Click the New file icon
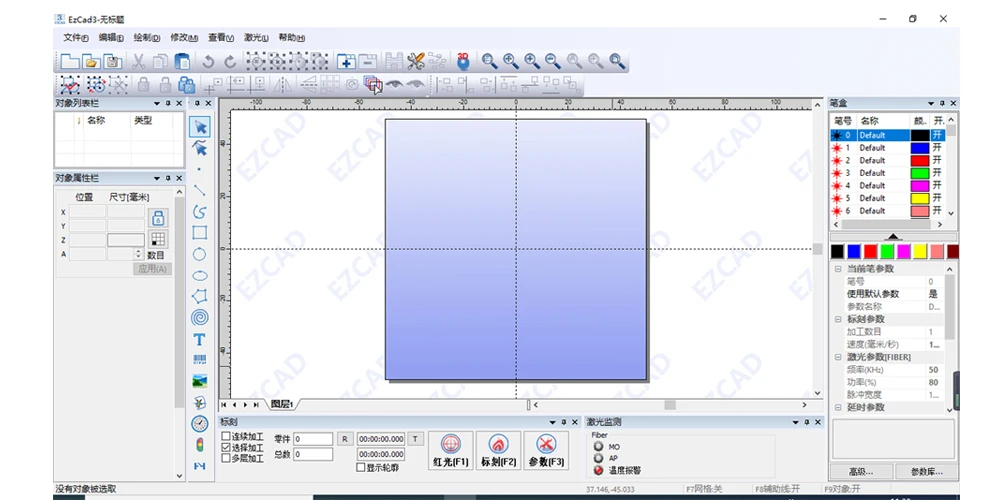This screenshot has height=500, width=1000. coord(70,61)
